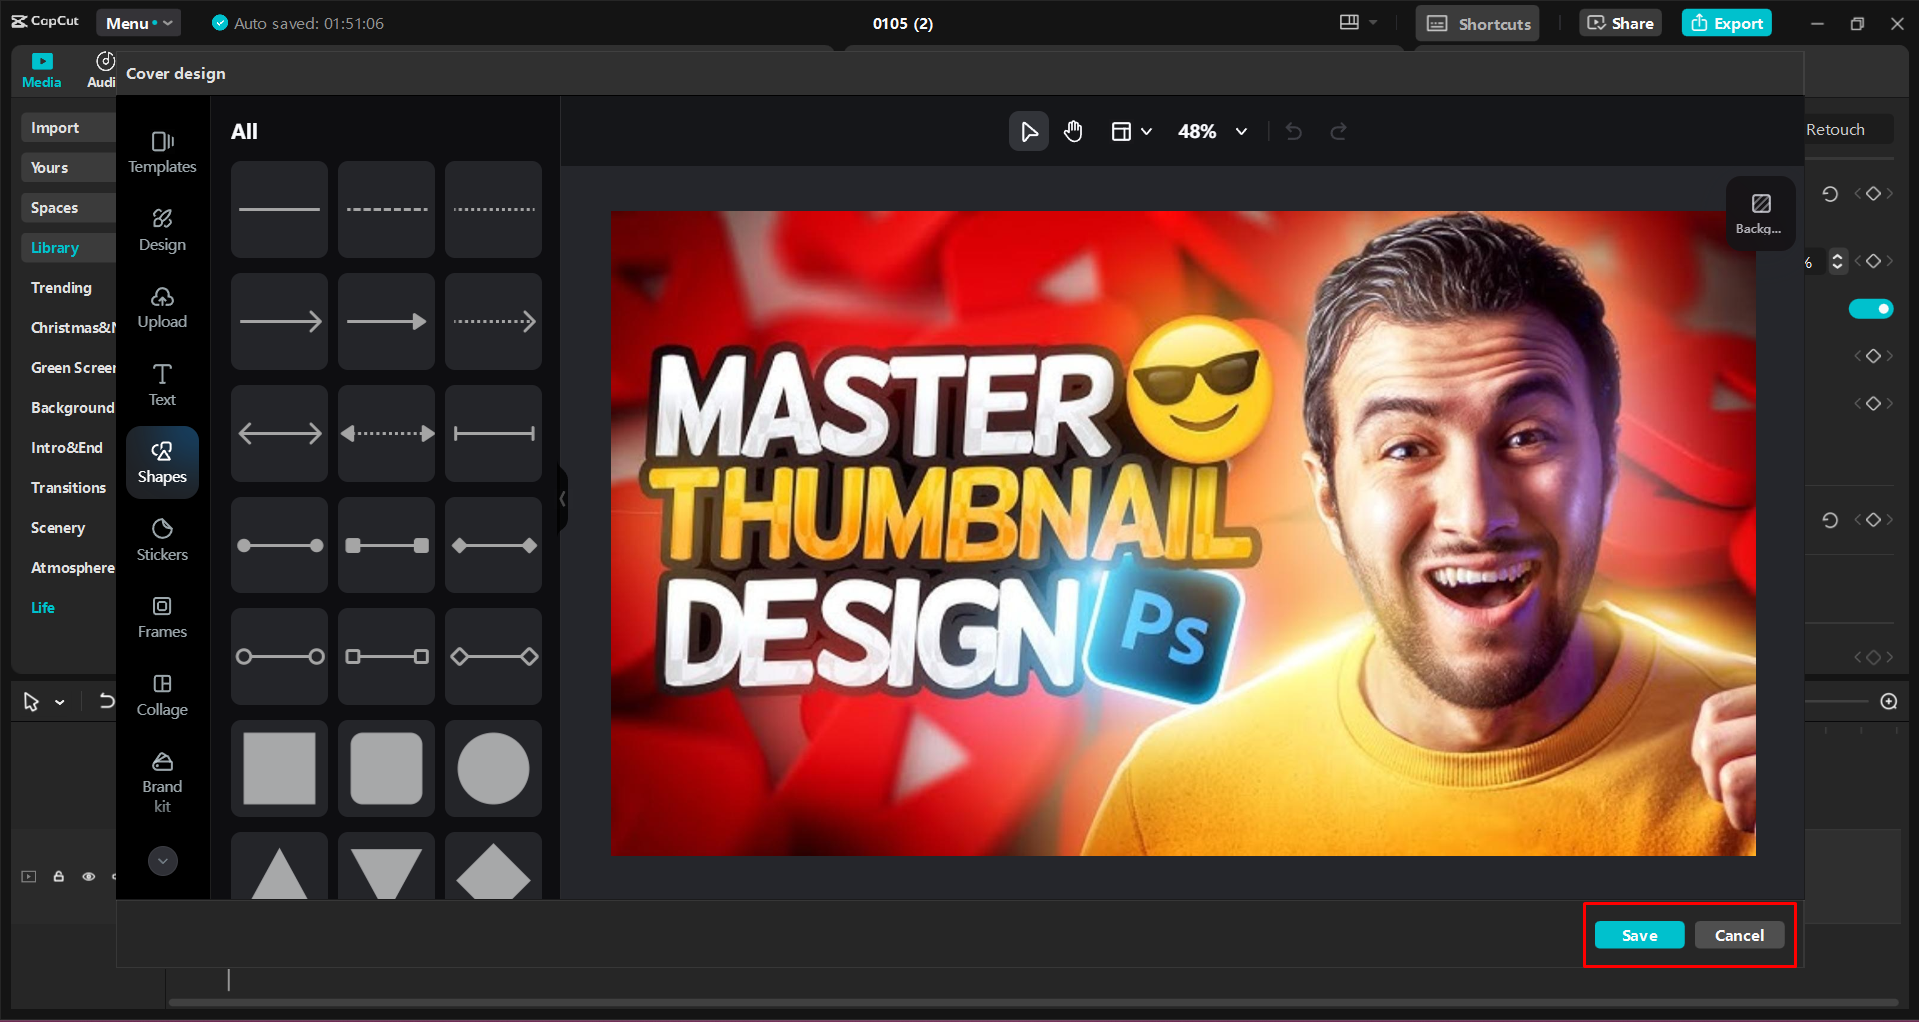Image resolution: width=1919 pixels, height=1022 pixels.
Task: Select the Text tool
Action: pyautogui.click(x=162, y=385)
